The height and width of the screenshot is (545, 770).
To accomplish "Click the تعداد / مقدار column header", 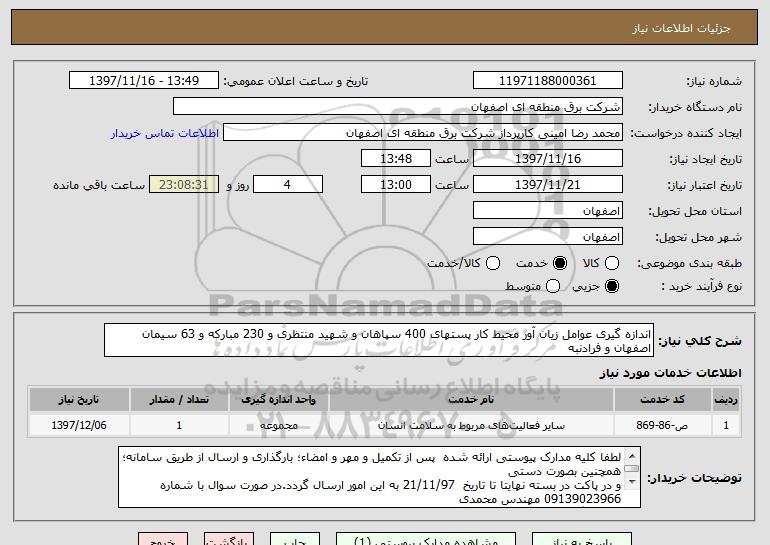I will click(179, 400).
